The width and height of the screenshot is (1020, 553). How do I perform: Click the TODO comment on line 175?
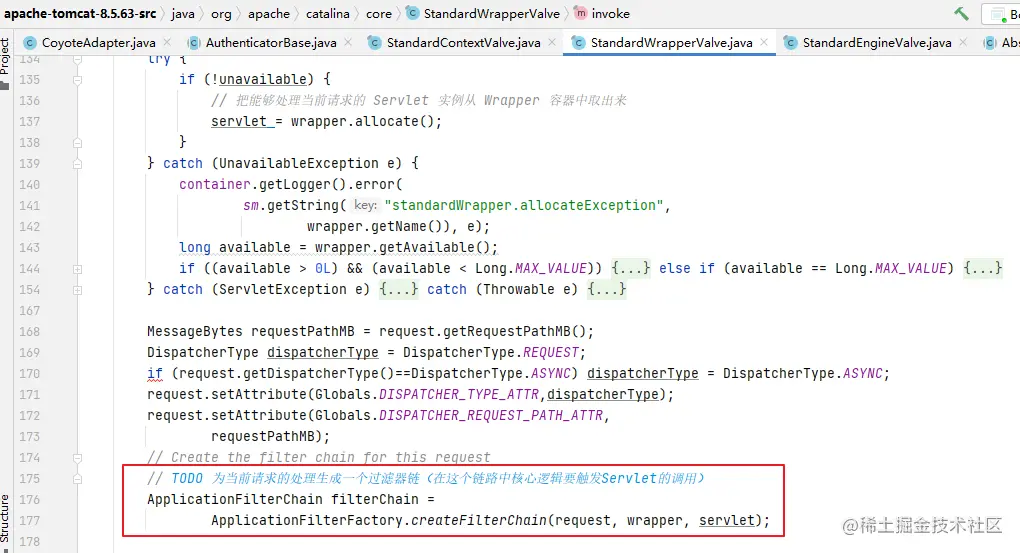(x=426, y=478)
